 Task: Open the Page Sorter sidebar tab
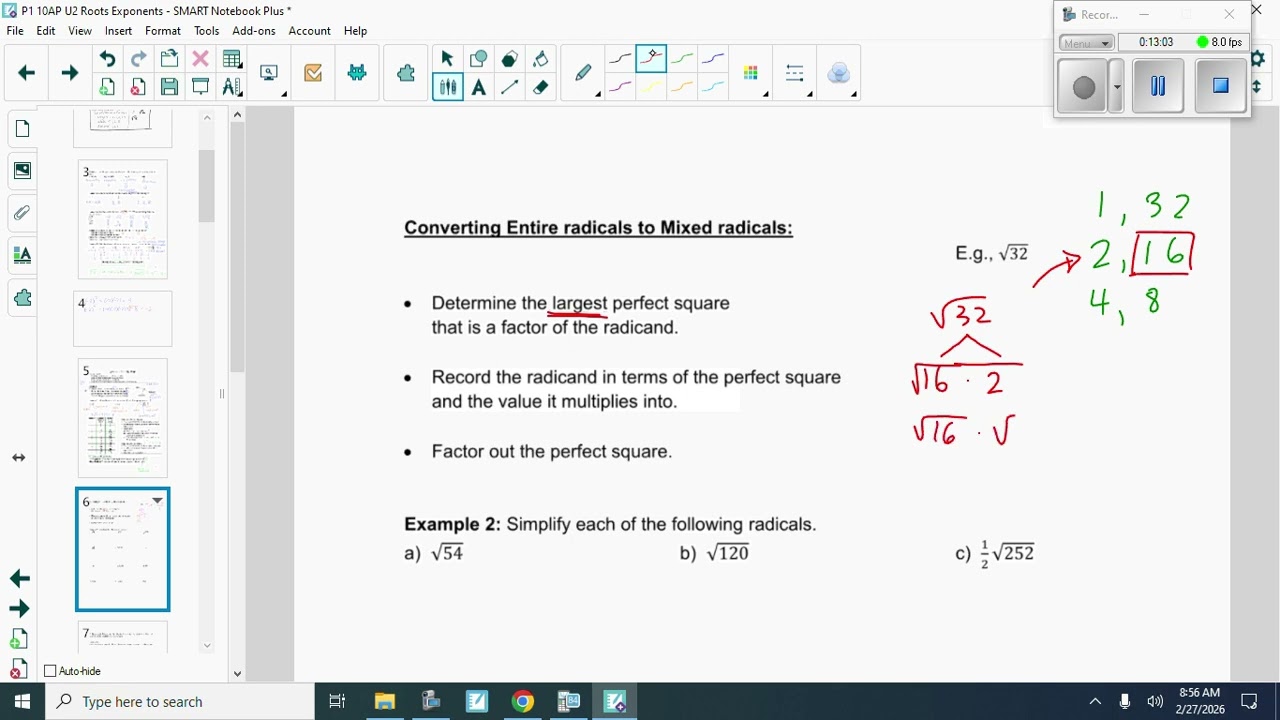[22, 129]
